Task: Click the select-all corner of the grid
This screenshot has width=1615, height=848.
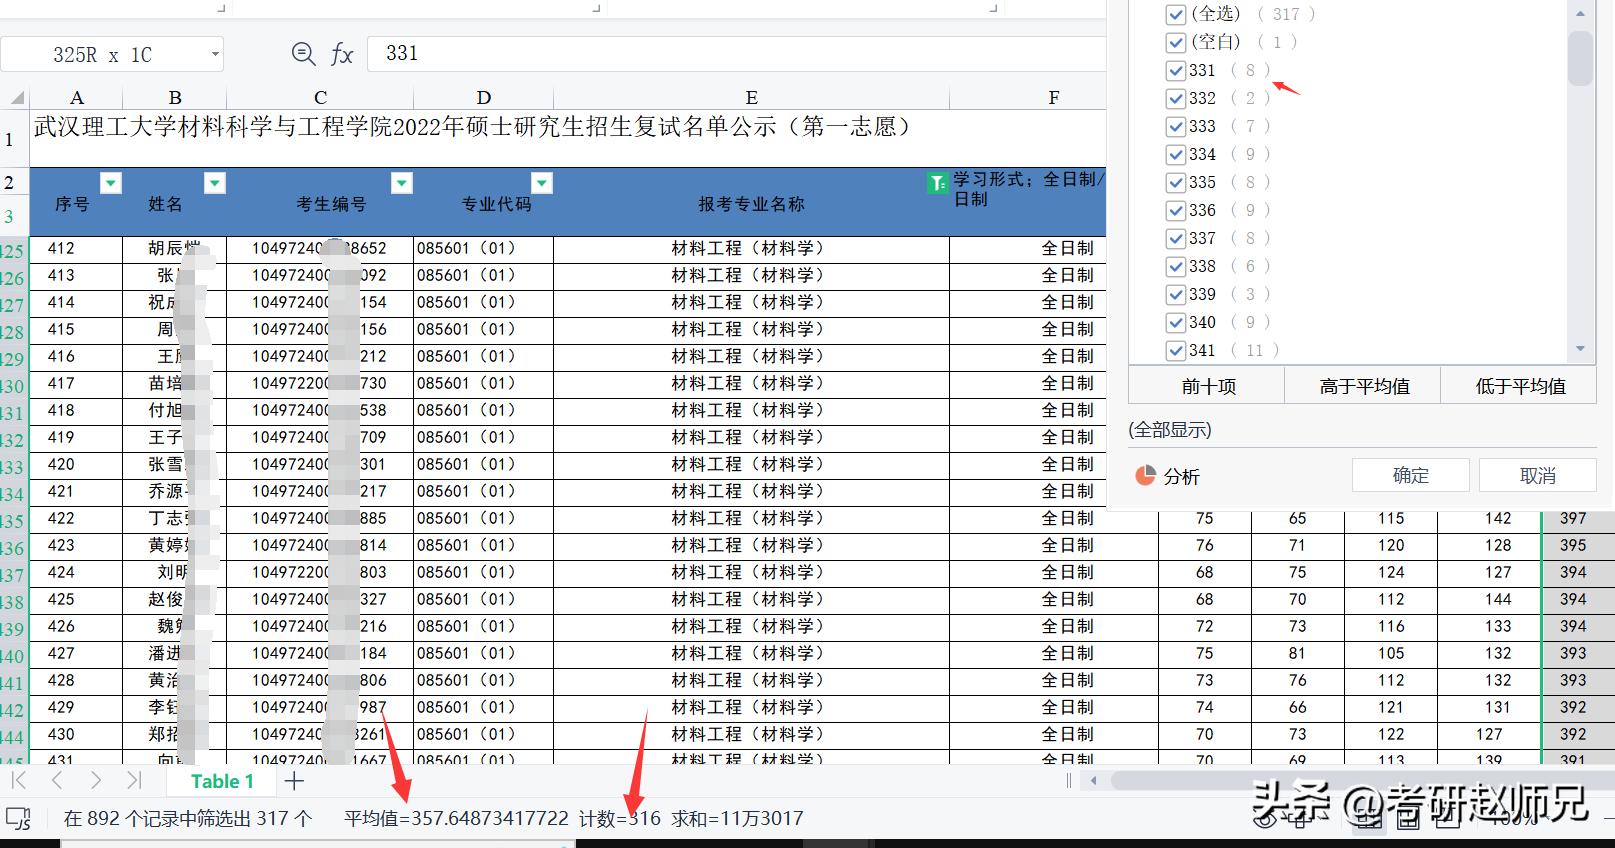Action: 16,98
